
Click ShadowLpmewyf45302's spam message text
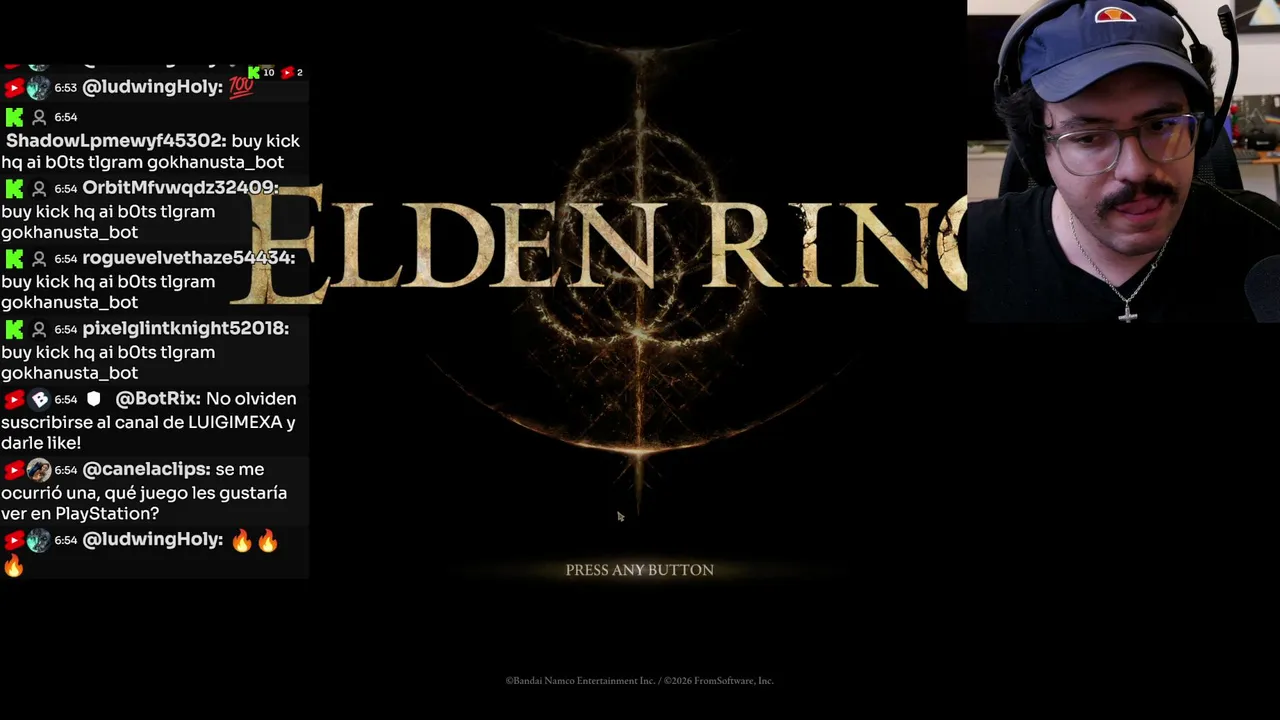click(150, 151)
